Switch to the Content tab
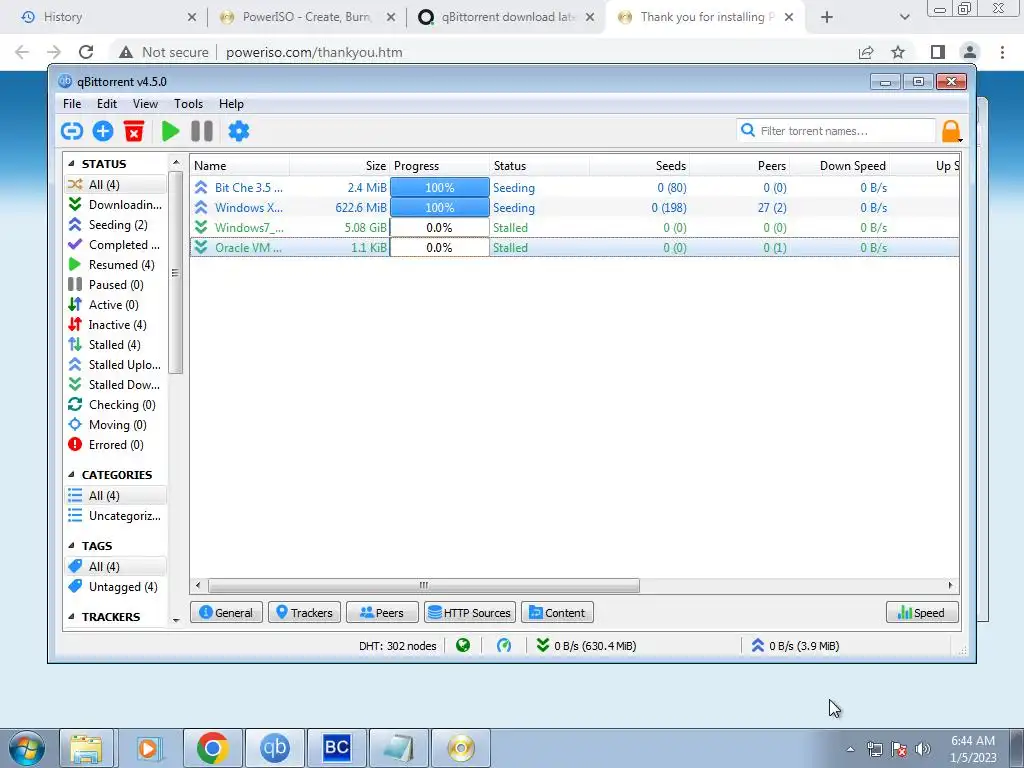 click(557, 613)
